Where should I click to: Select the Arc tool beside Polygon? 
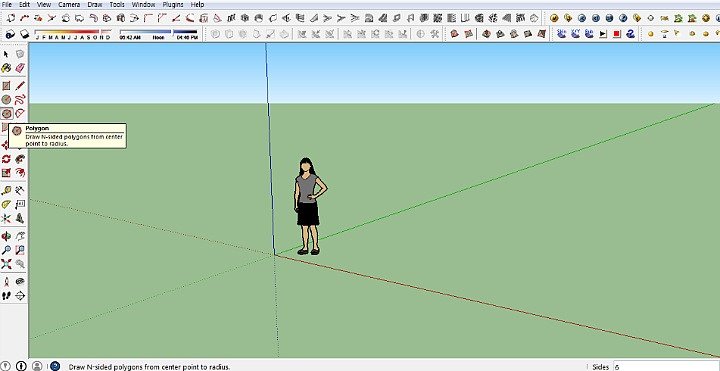point(20,113)
